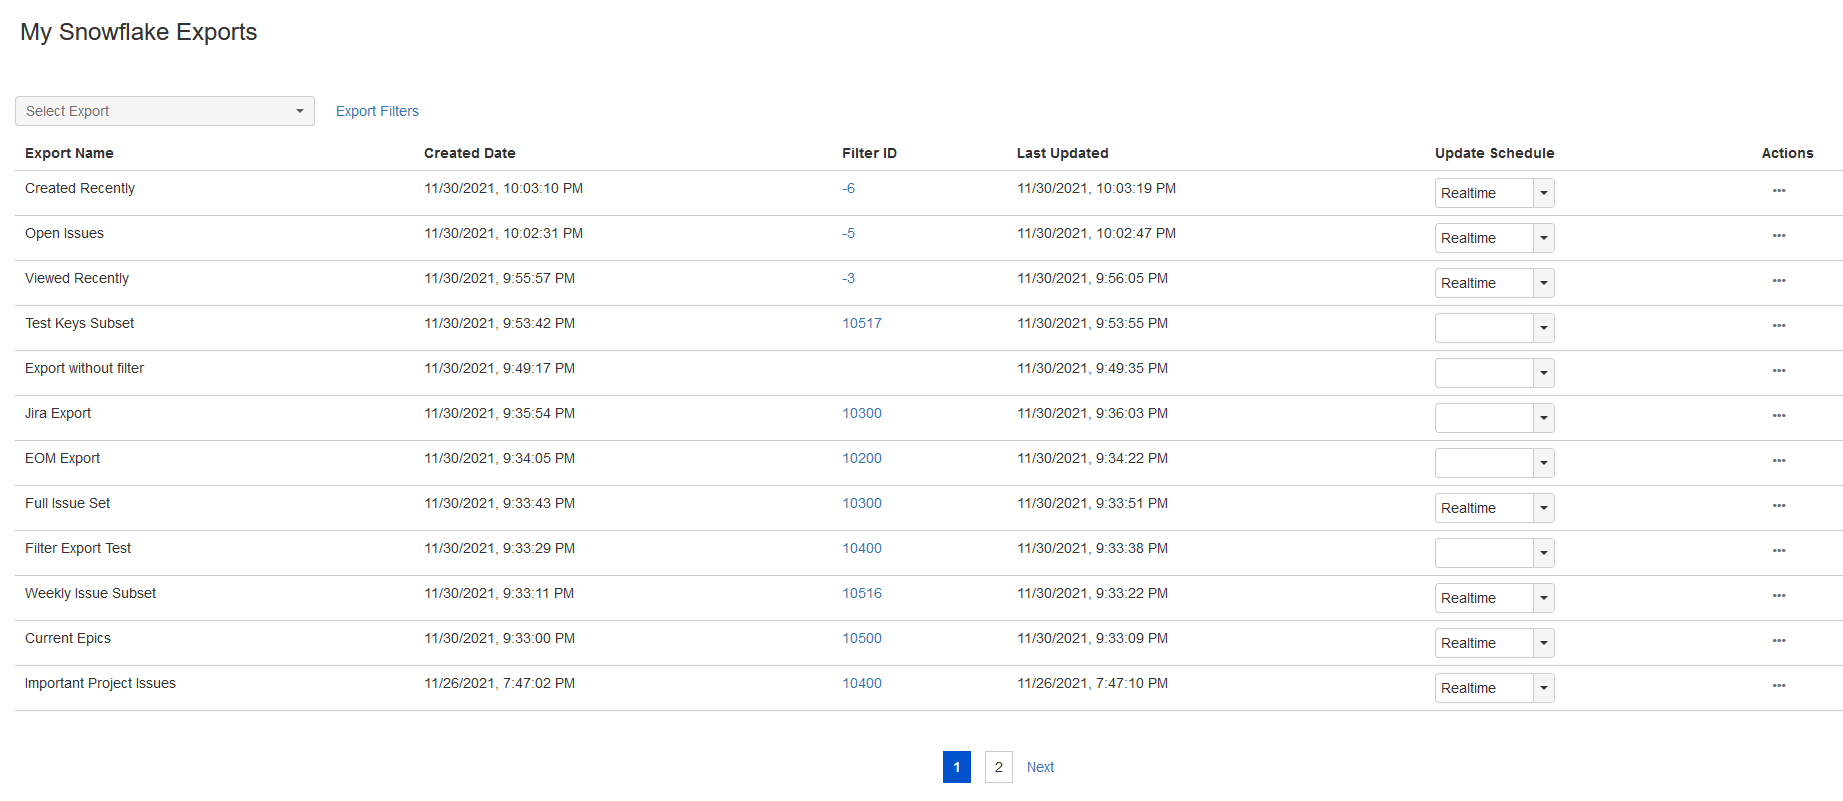Viewport: 1843px width, 801px height.
Task: Change Update Schedule for Viewed Recently
Action: (1493, 283)
